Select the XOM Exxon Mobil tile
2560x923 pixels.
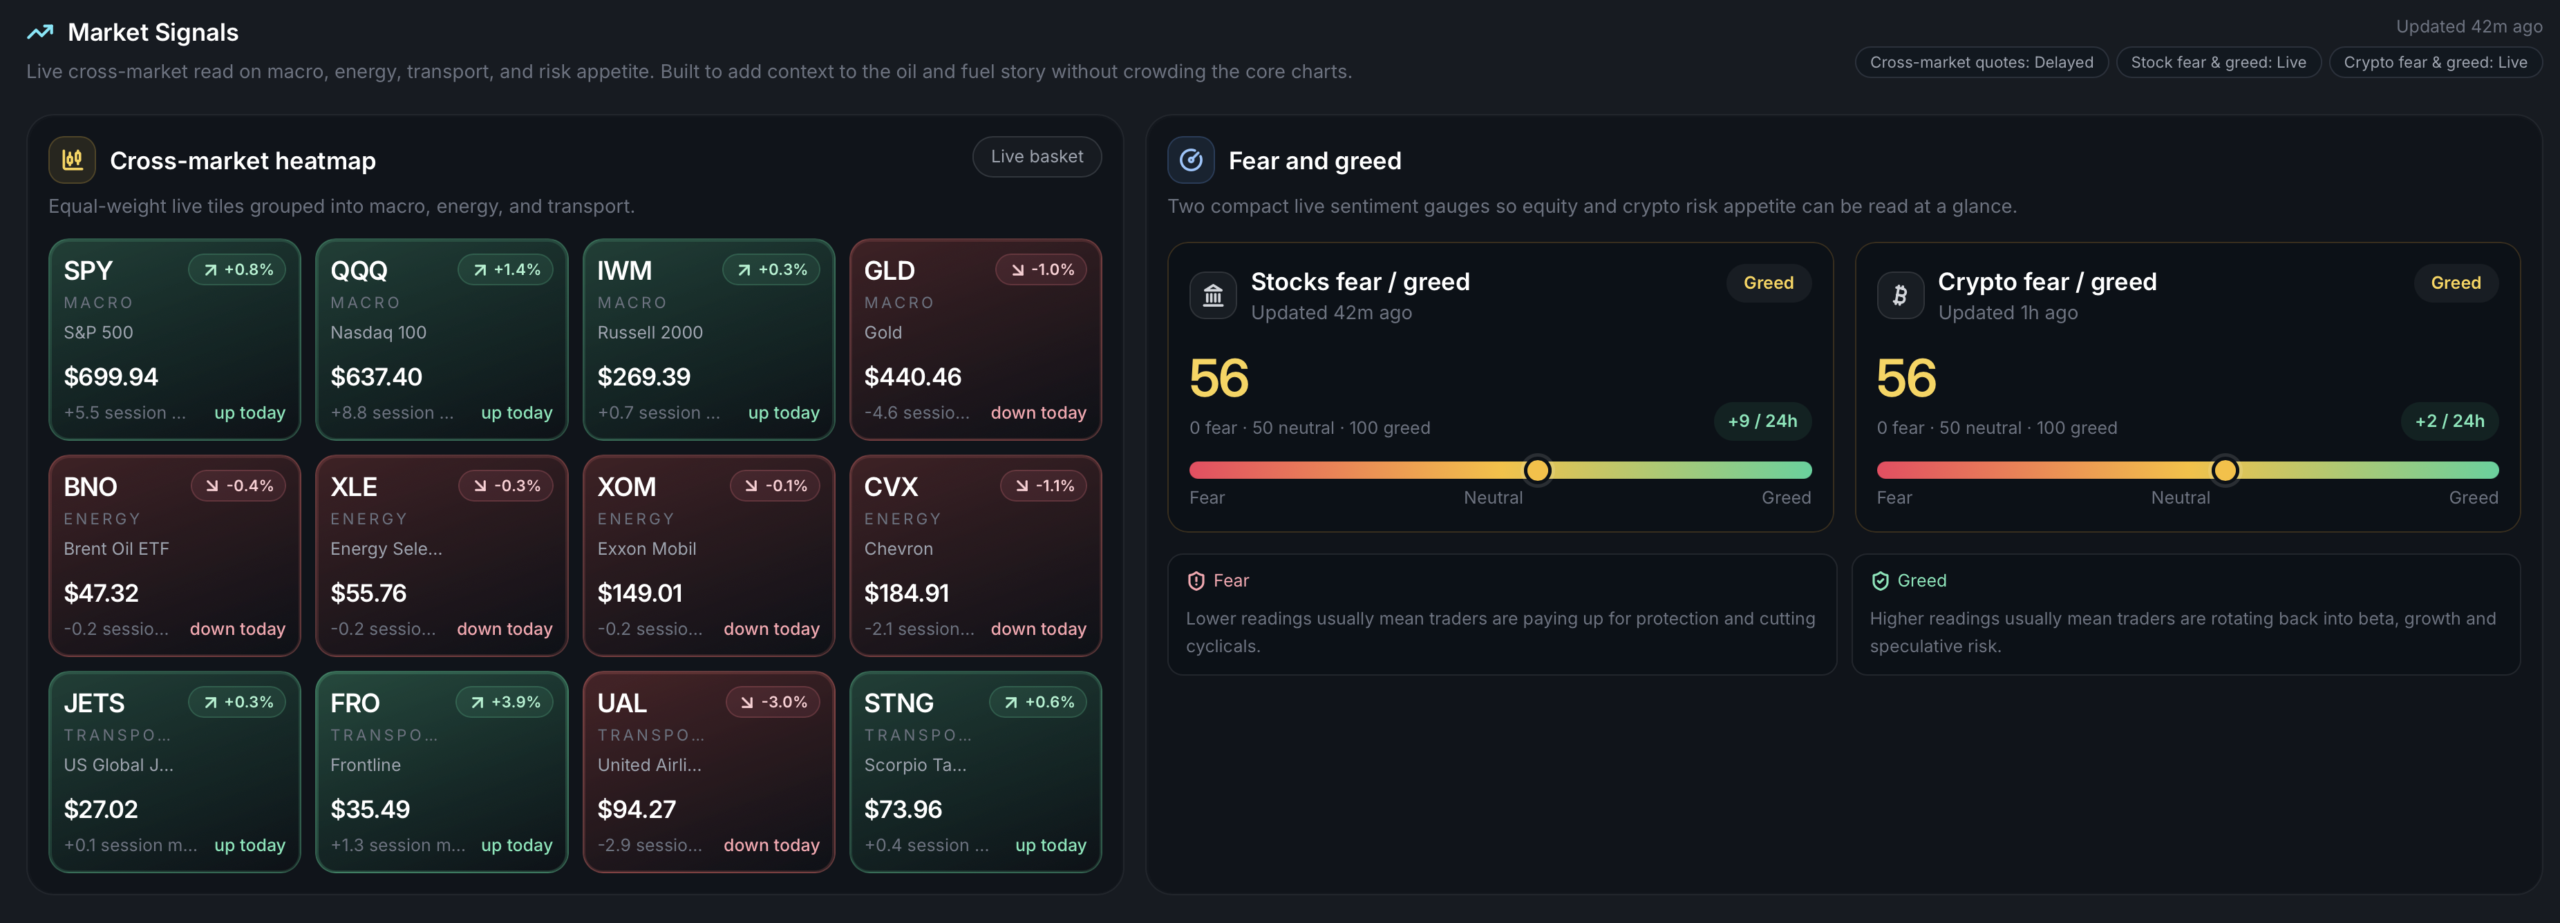pyautogui.click(x=708, y=556)
